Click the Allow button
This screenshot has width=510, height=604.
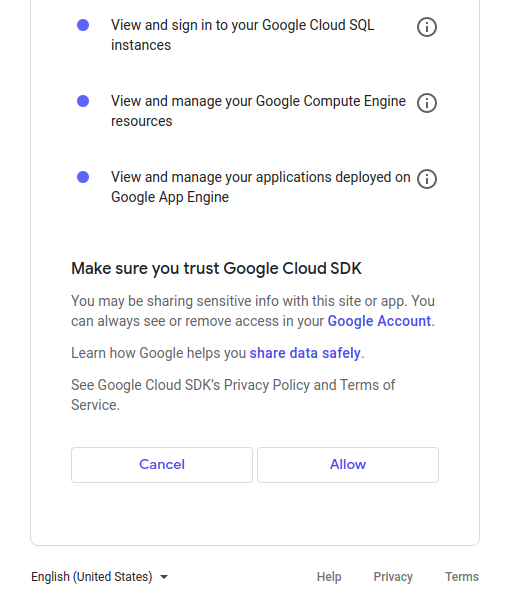tap(348, 465)
